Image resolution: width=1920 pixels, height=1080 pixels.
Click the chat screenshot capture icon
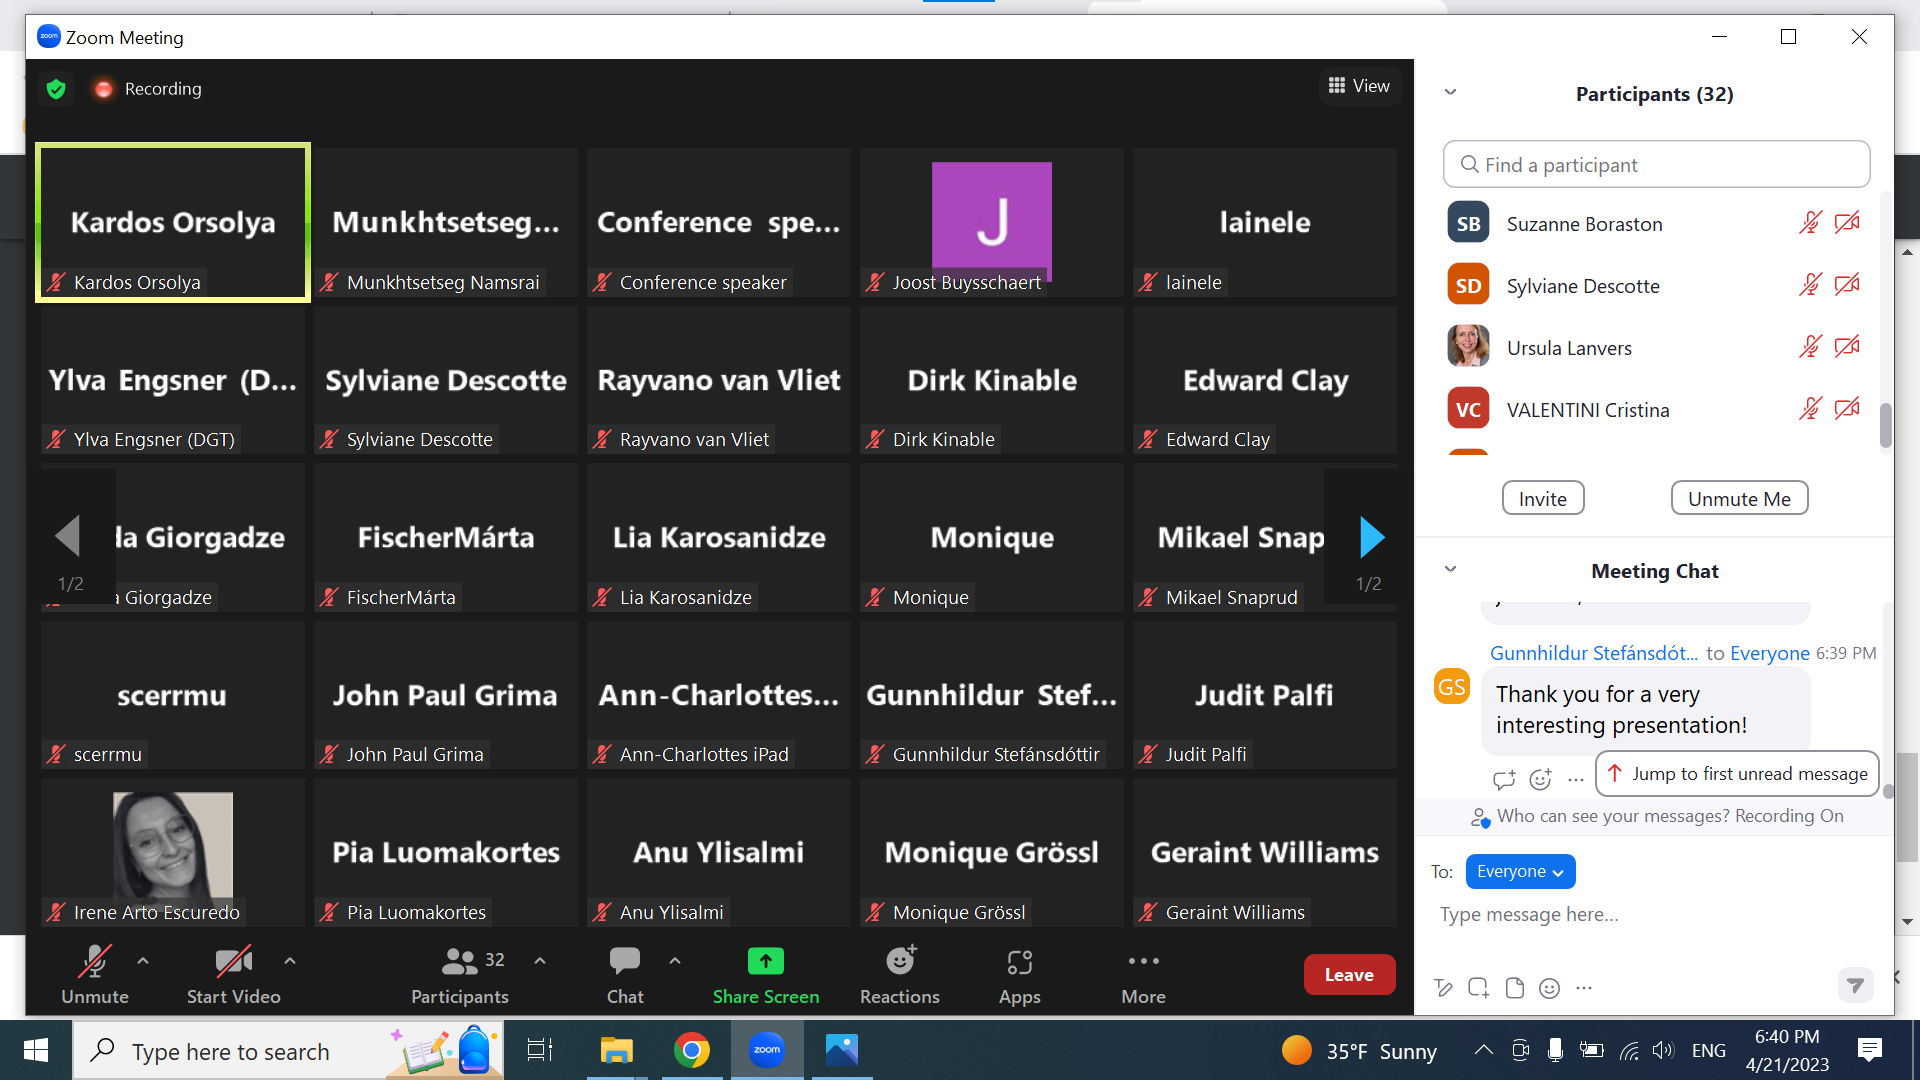pyautogui.click(x=1478, y=988)
